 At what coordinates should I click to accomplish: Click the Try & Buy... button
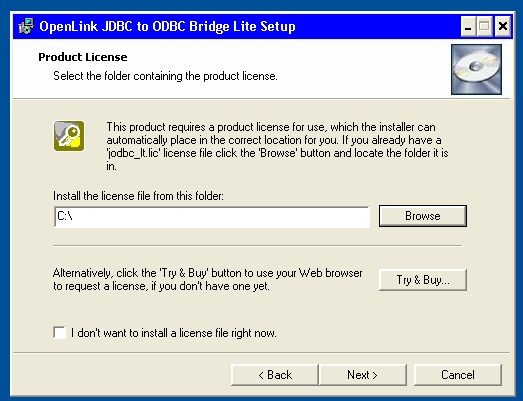pyautogui.click(x=423, y=280)
